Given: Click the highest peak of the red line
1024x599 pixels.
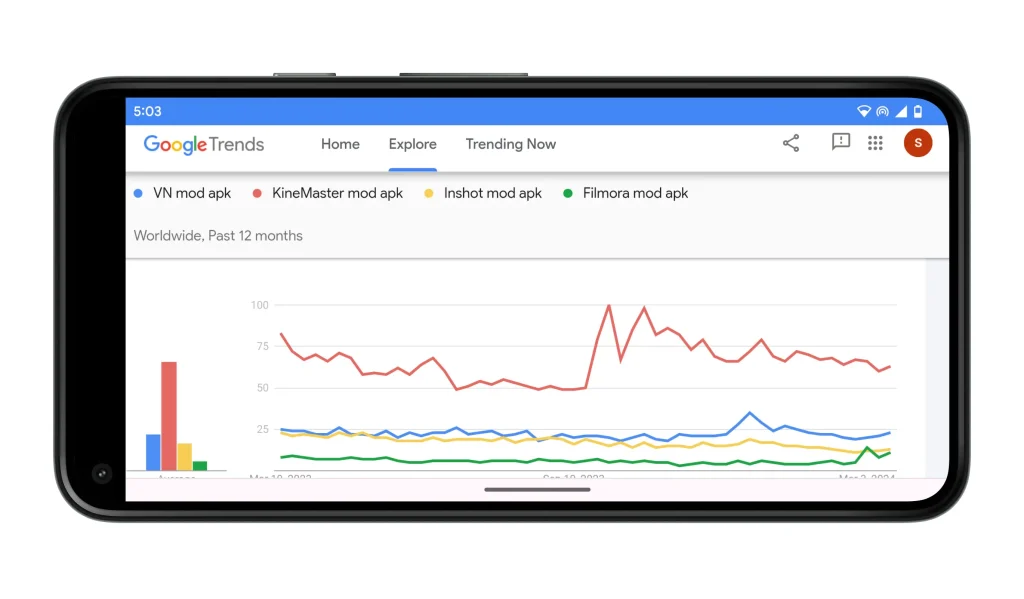Looking at the screenshot, I should (609, 306).
